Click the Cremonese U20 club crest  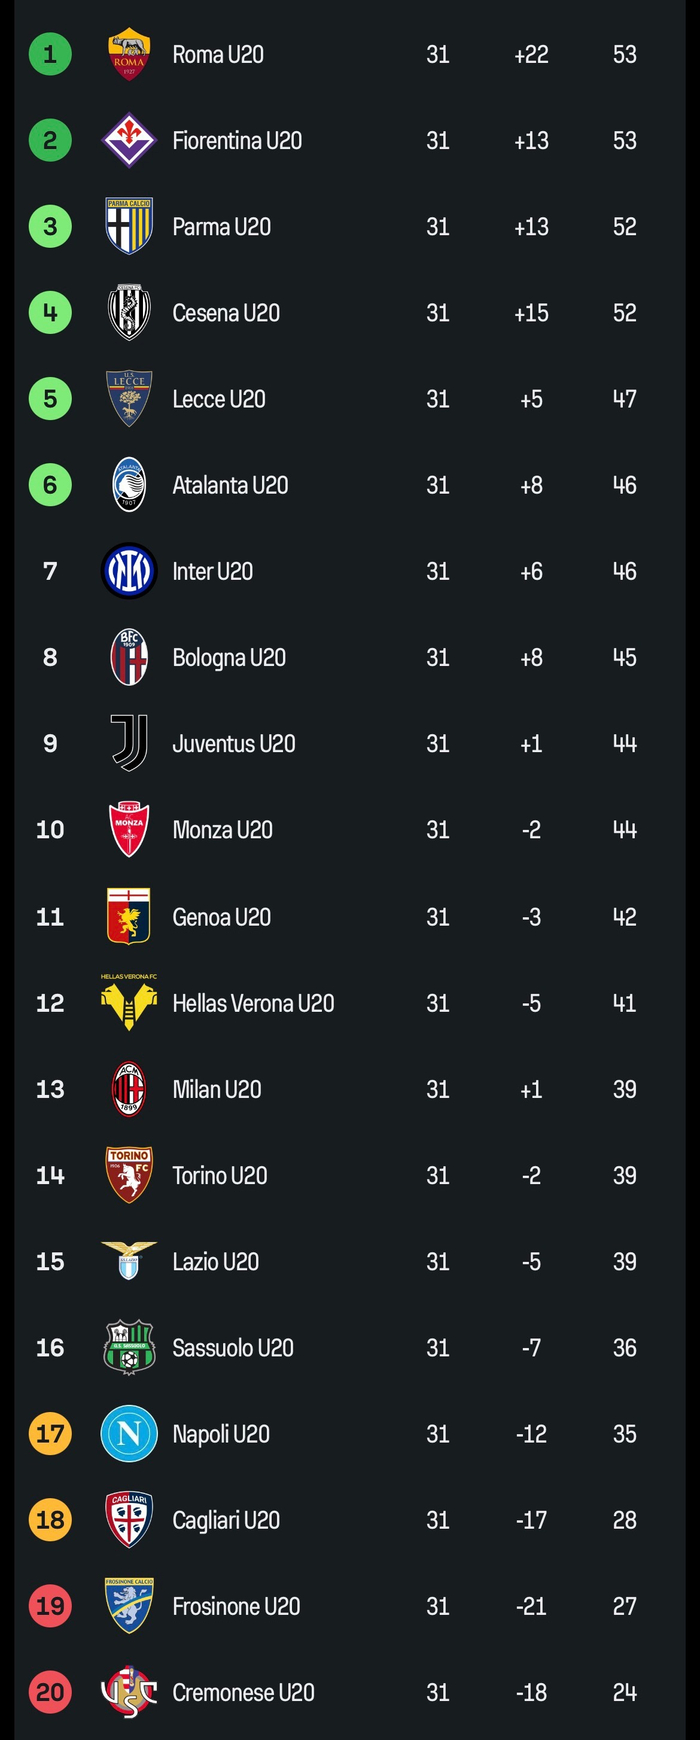[x=129, y=1692]
